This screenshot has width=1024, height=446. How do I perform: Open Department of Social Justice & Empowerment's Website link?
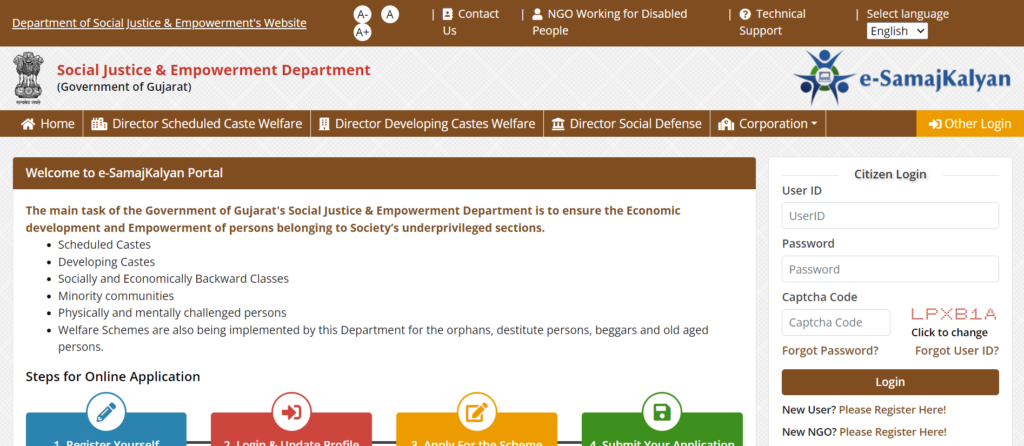[x=159, y=23]
